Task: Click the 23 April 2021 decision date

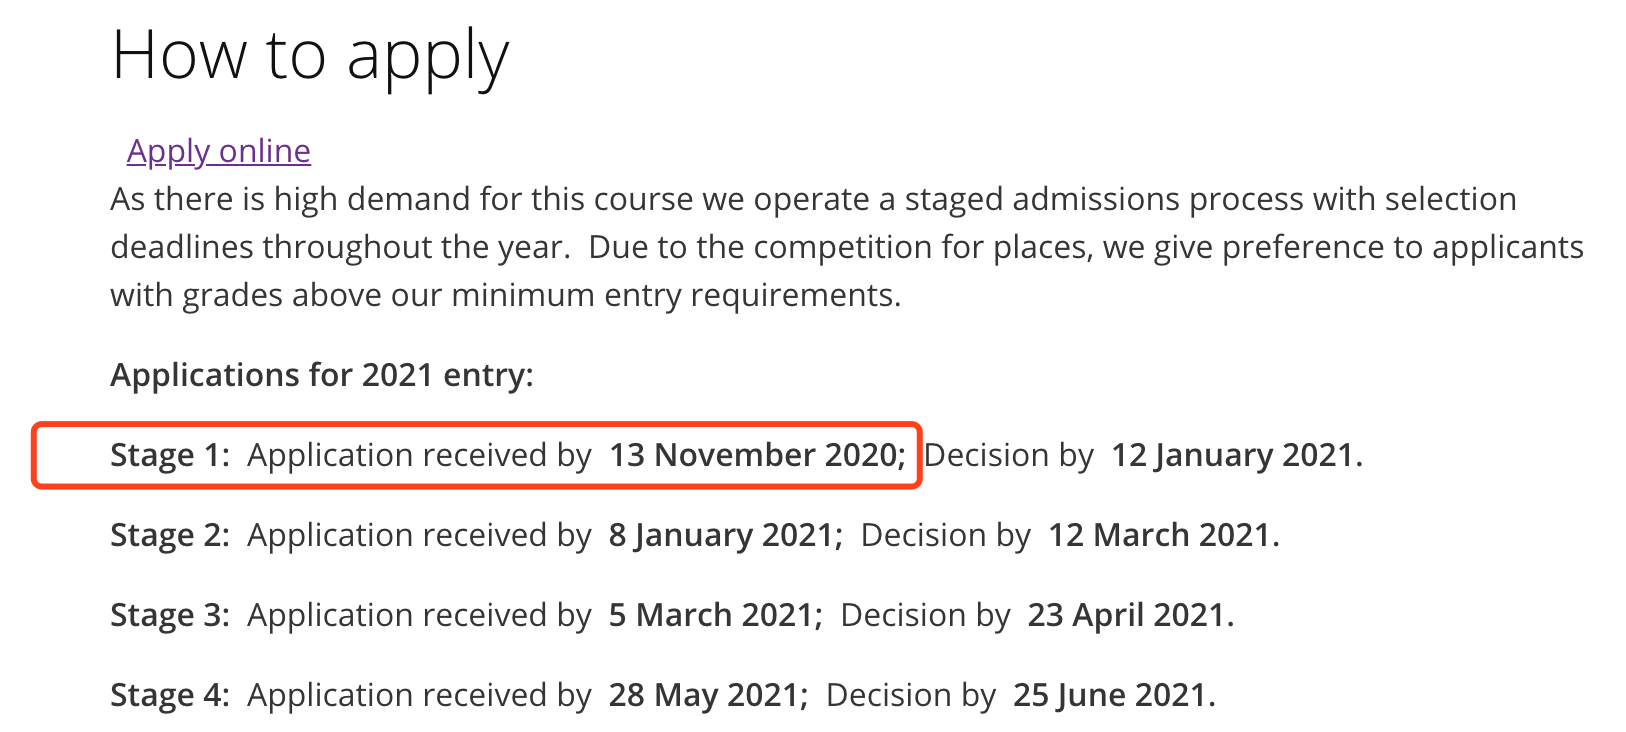Action: (1130, 615)
